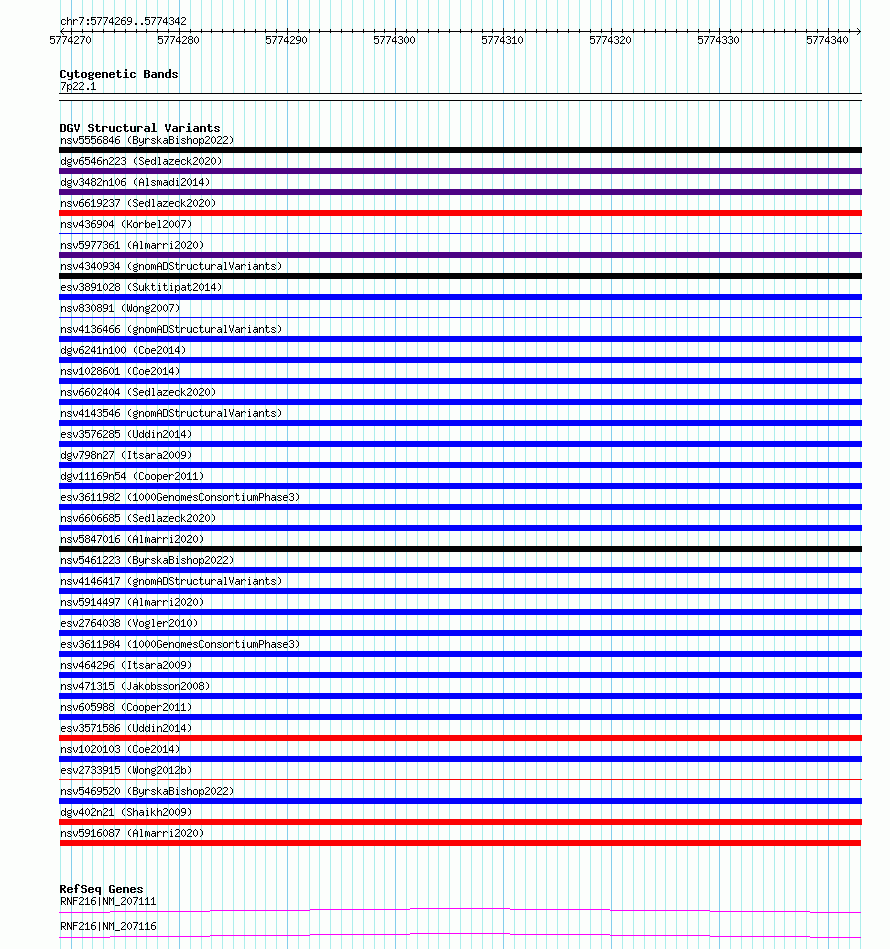
Task: Click ruler position 5774340
Action: [827, 40]
